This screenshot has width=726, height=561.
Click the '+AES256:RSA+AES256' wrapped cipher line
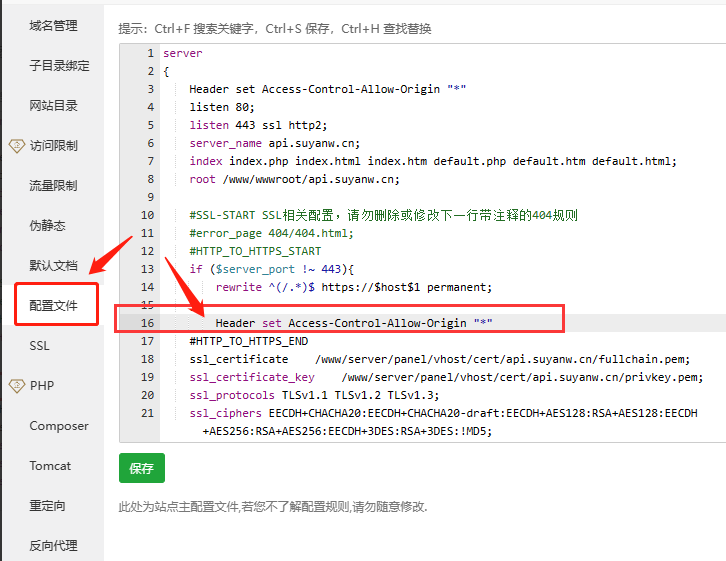point(347,431)
